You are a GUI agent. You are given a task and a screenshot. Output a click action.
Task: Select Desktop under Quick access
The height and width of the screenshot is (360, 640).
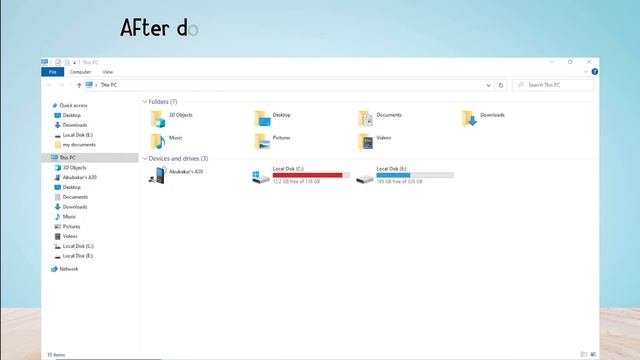pyautogui.click(x=71, y=115)
